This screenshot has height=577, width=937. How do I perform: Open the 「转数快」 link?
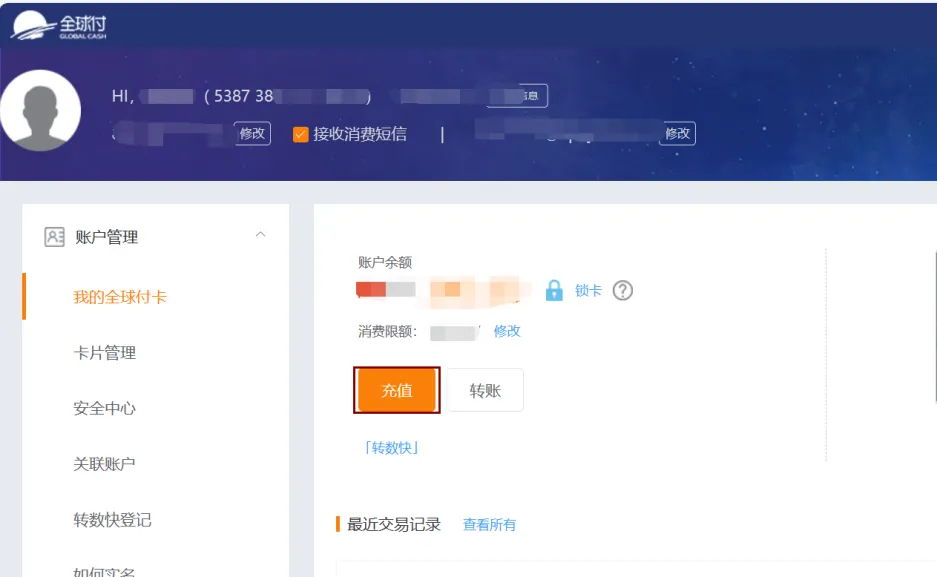tap(392, 447)
